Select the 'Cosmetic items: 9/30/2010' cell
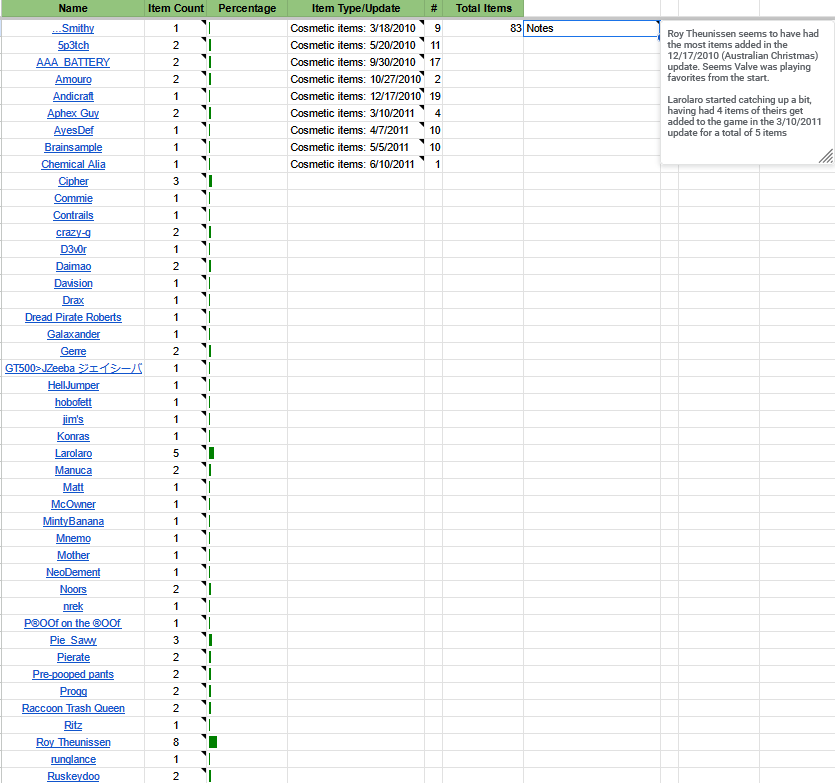This screenshot has width=835, height=783. pos(356,62)
